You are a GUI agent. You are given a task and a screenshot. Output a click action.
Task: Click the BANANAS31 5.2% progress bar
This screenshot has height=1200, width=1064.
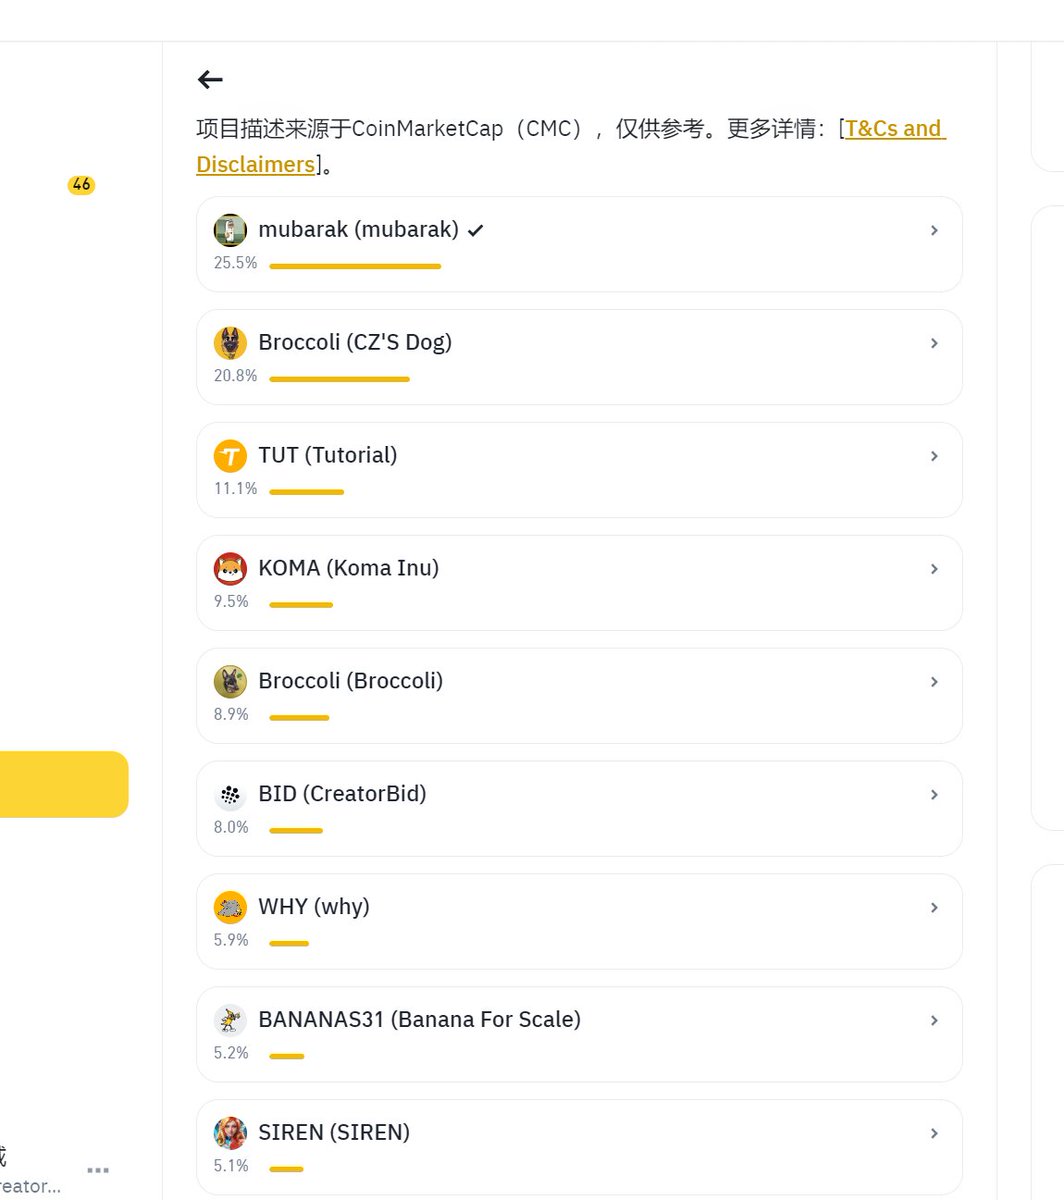coord(286,1057)
